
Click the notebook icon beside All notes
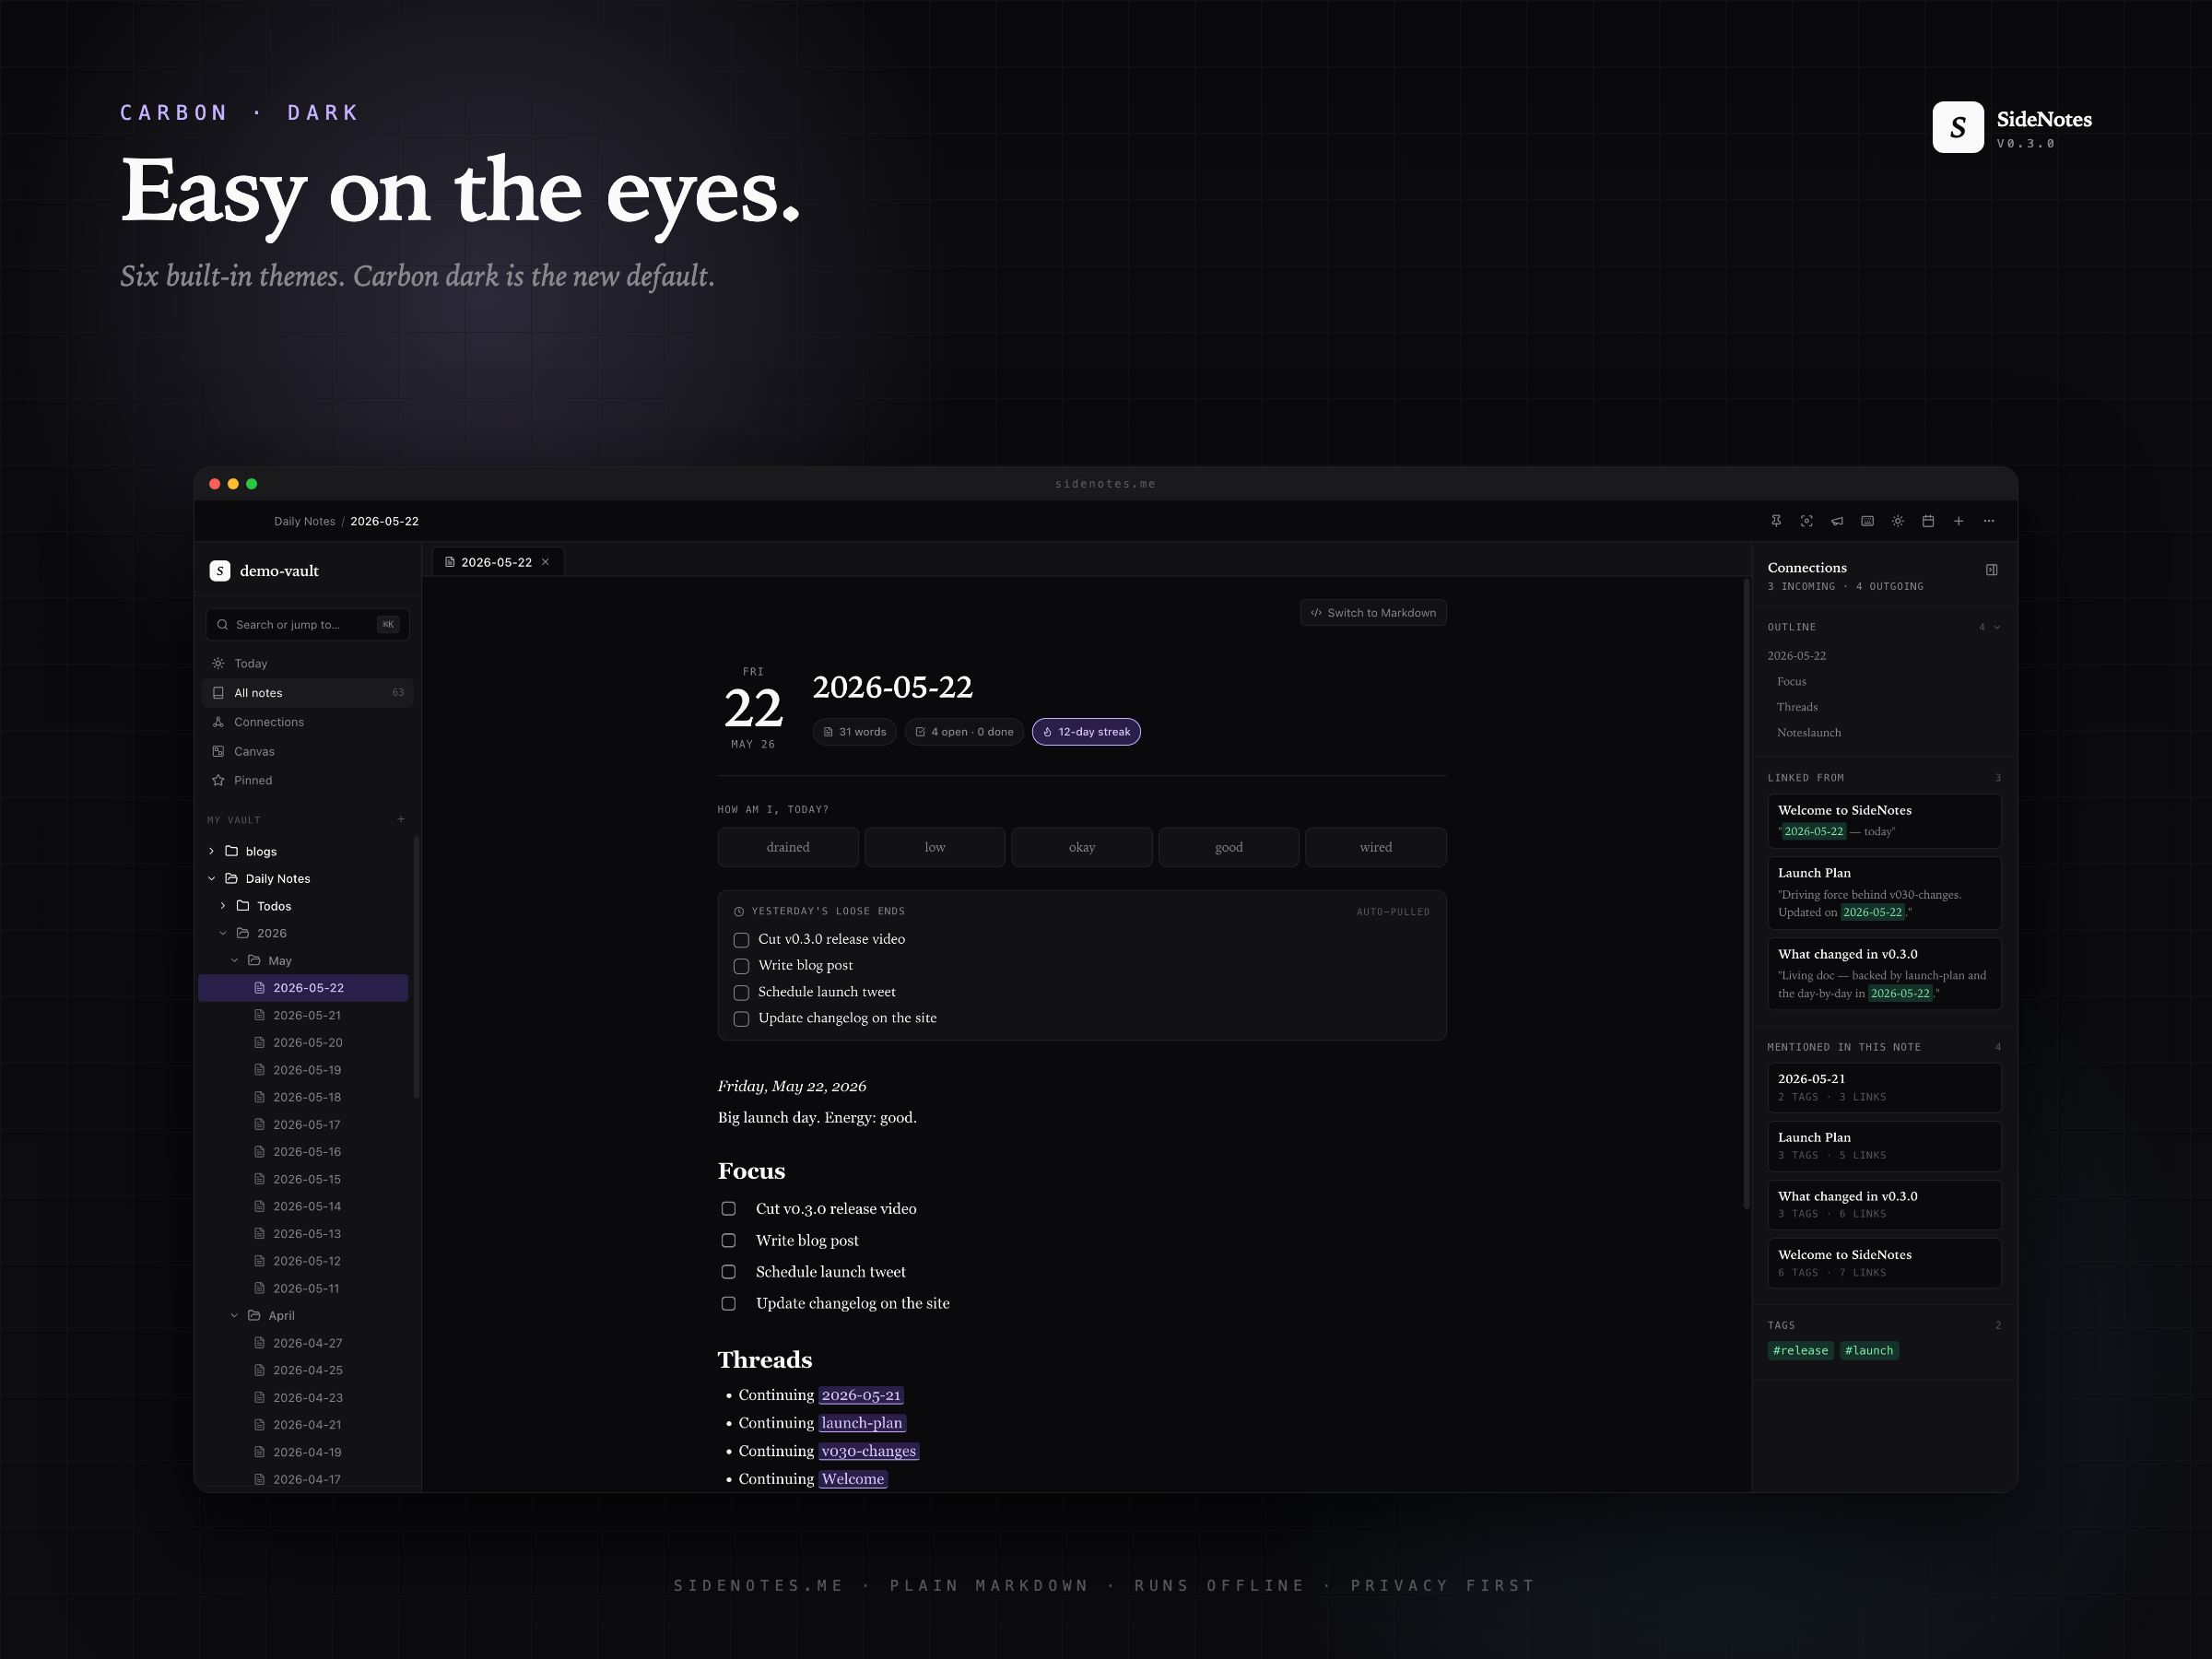point(218,693)
